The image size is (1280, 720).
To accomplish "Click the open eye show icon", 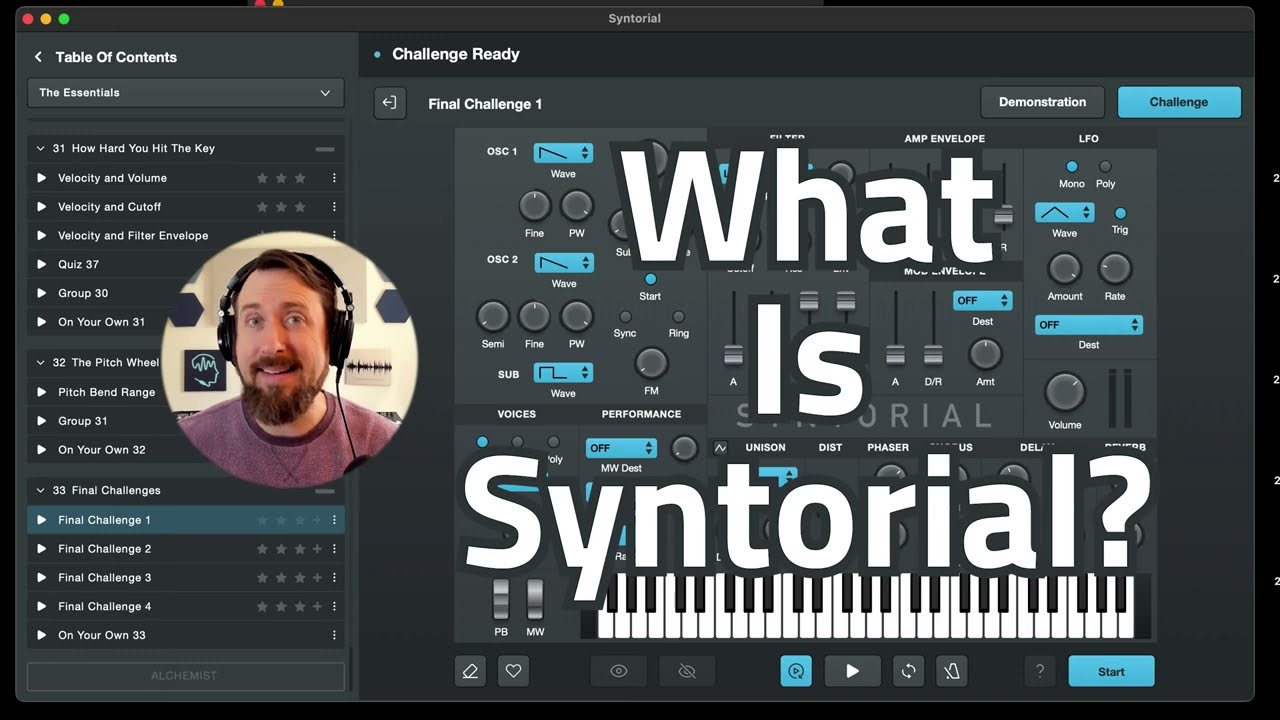I will point(619,671).
